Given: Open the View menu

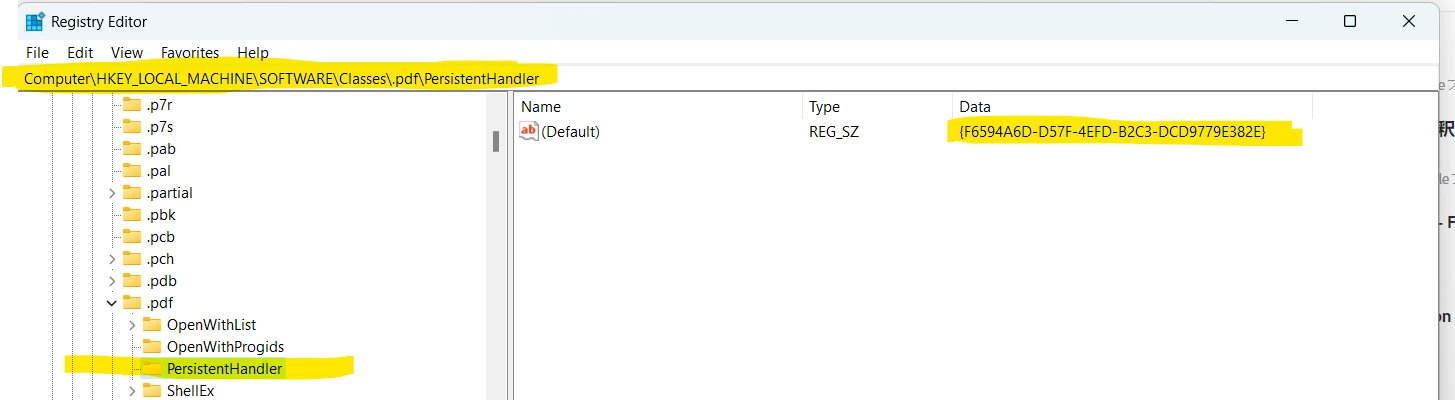Looking at the screenshot, I should pos(127,52).
